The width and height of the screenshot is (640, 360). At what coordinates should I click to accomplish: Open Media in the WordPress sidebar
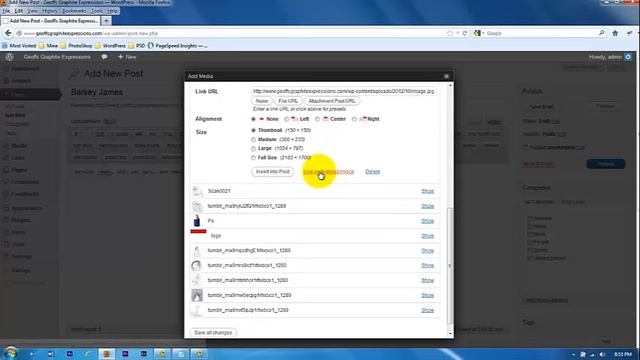(19, 146)
